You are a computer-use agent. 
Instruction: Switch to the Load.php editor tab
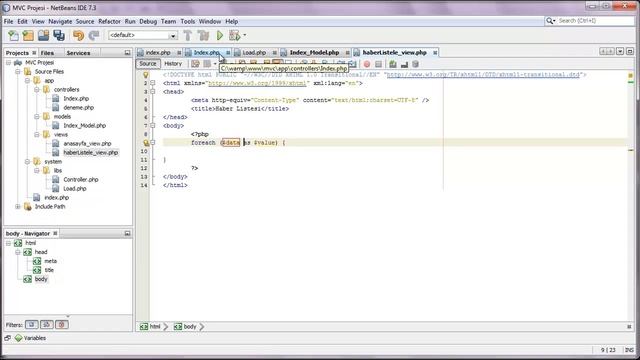coord(254,53)
